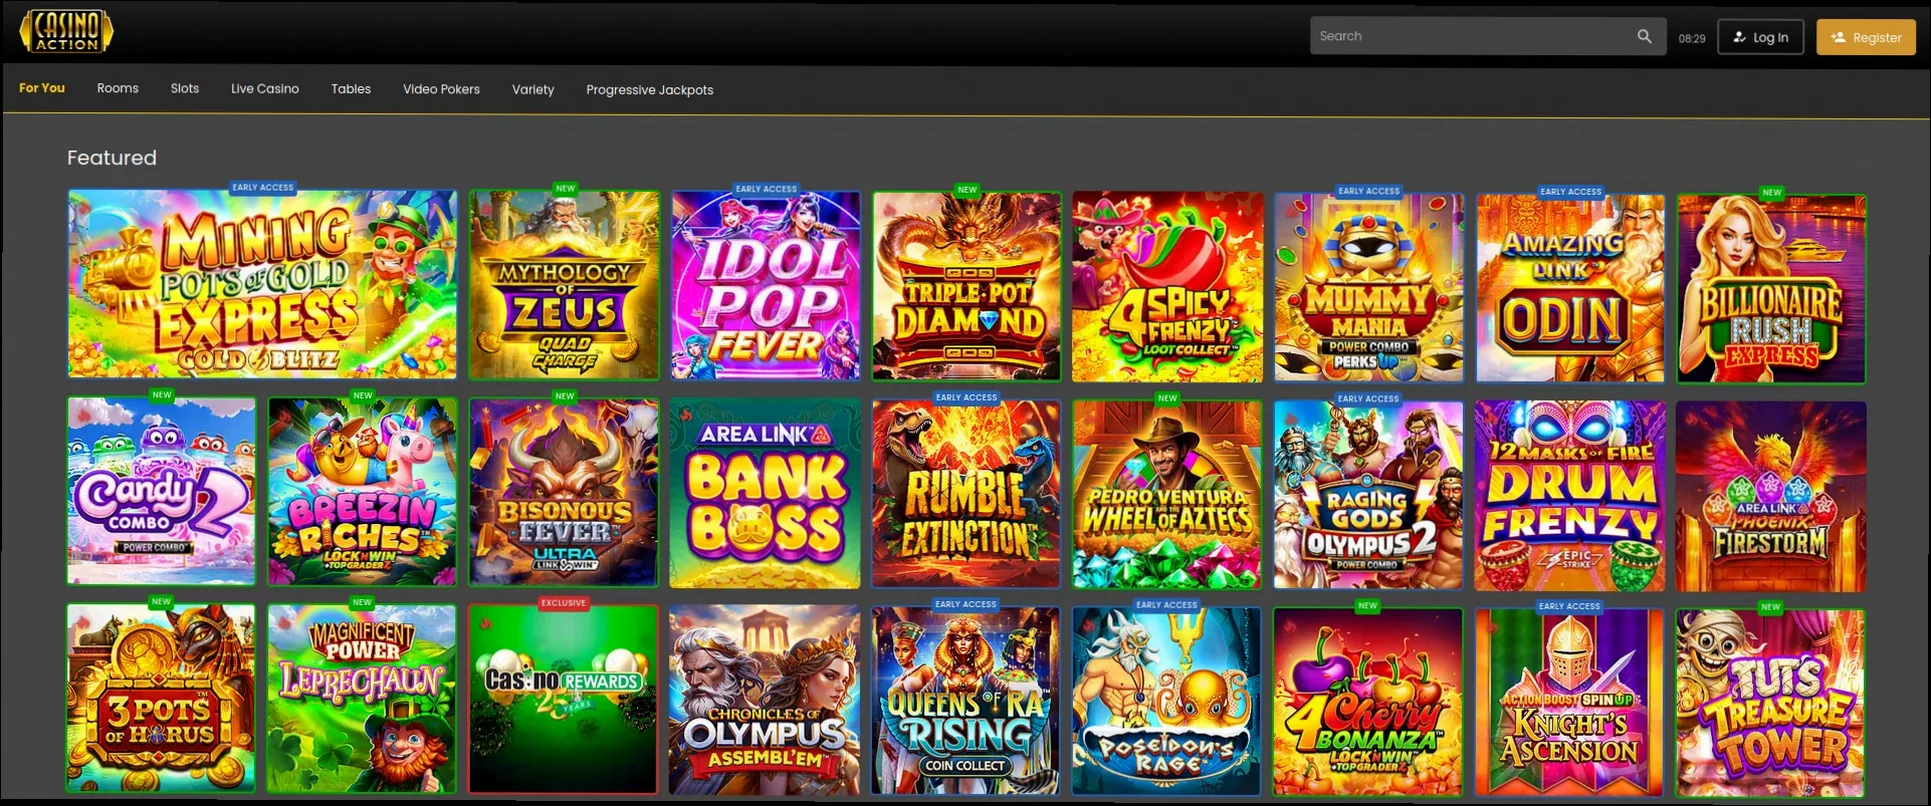
Task: Open Triple Pot Diamond game tile
Action: coord(967,286)
